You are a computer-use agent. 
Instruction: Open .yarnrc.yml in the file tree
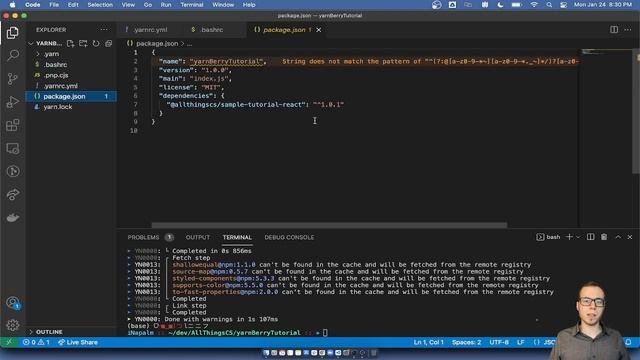tap(60, 86)
